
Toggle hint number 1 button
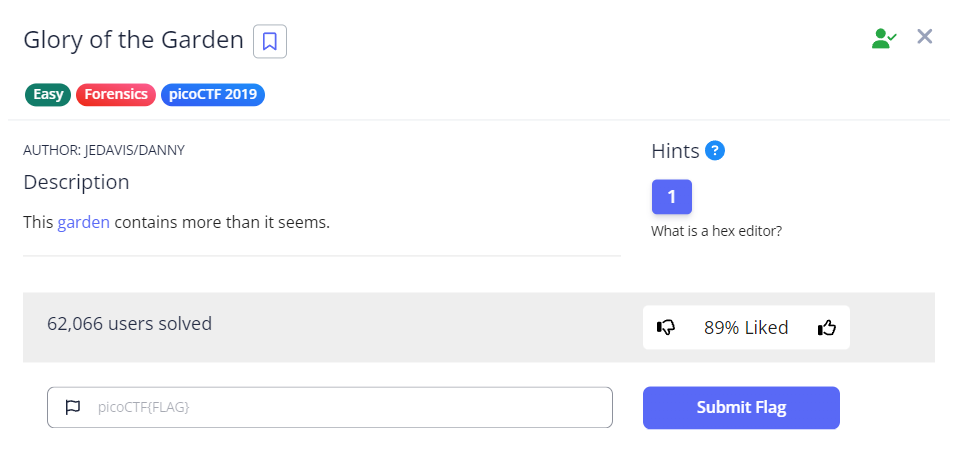[672, 197]
